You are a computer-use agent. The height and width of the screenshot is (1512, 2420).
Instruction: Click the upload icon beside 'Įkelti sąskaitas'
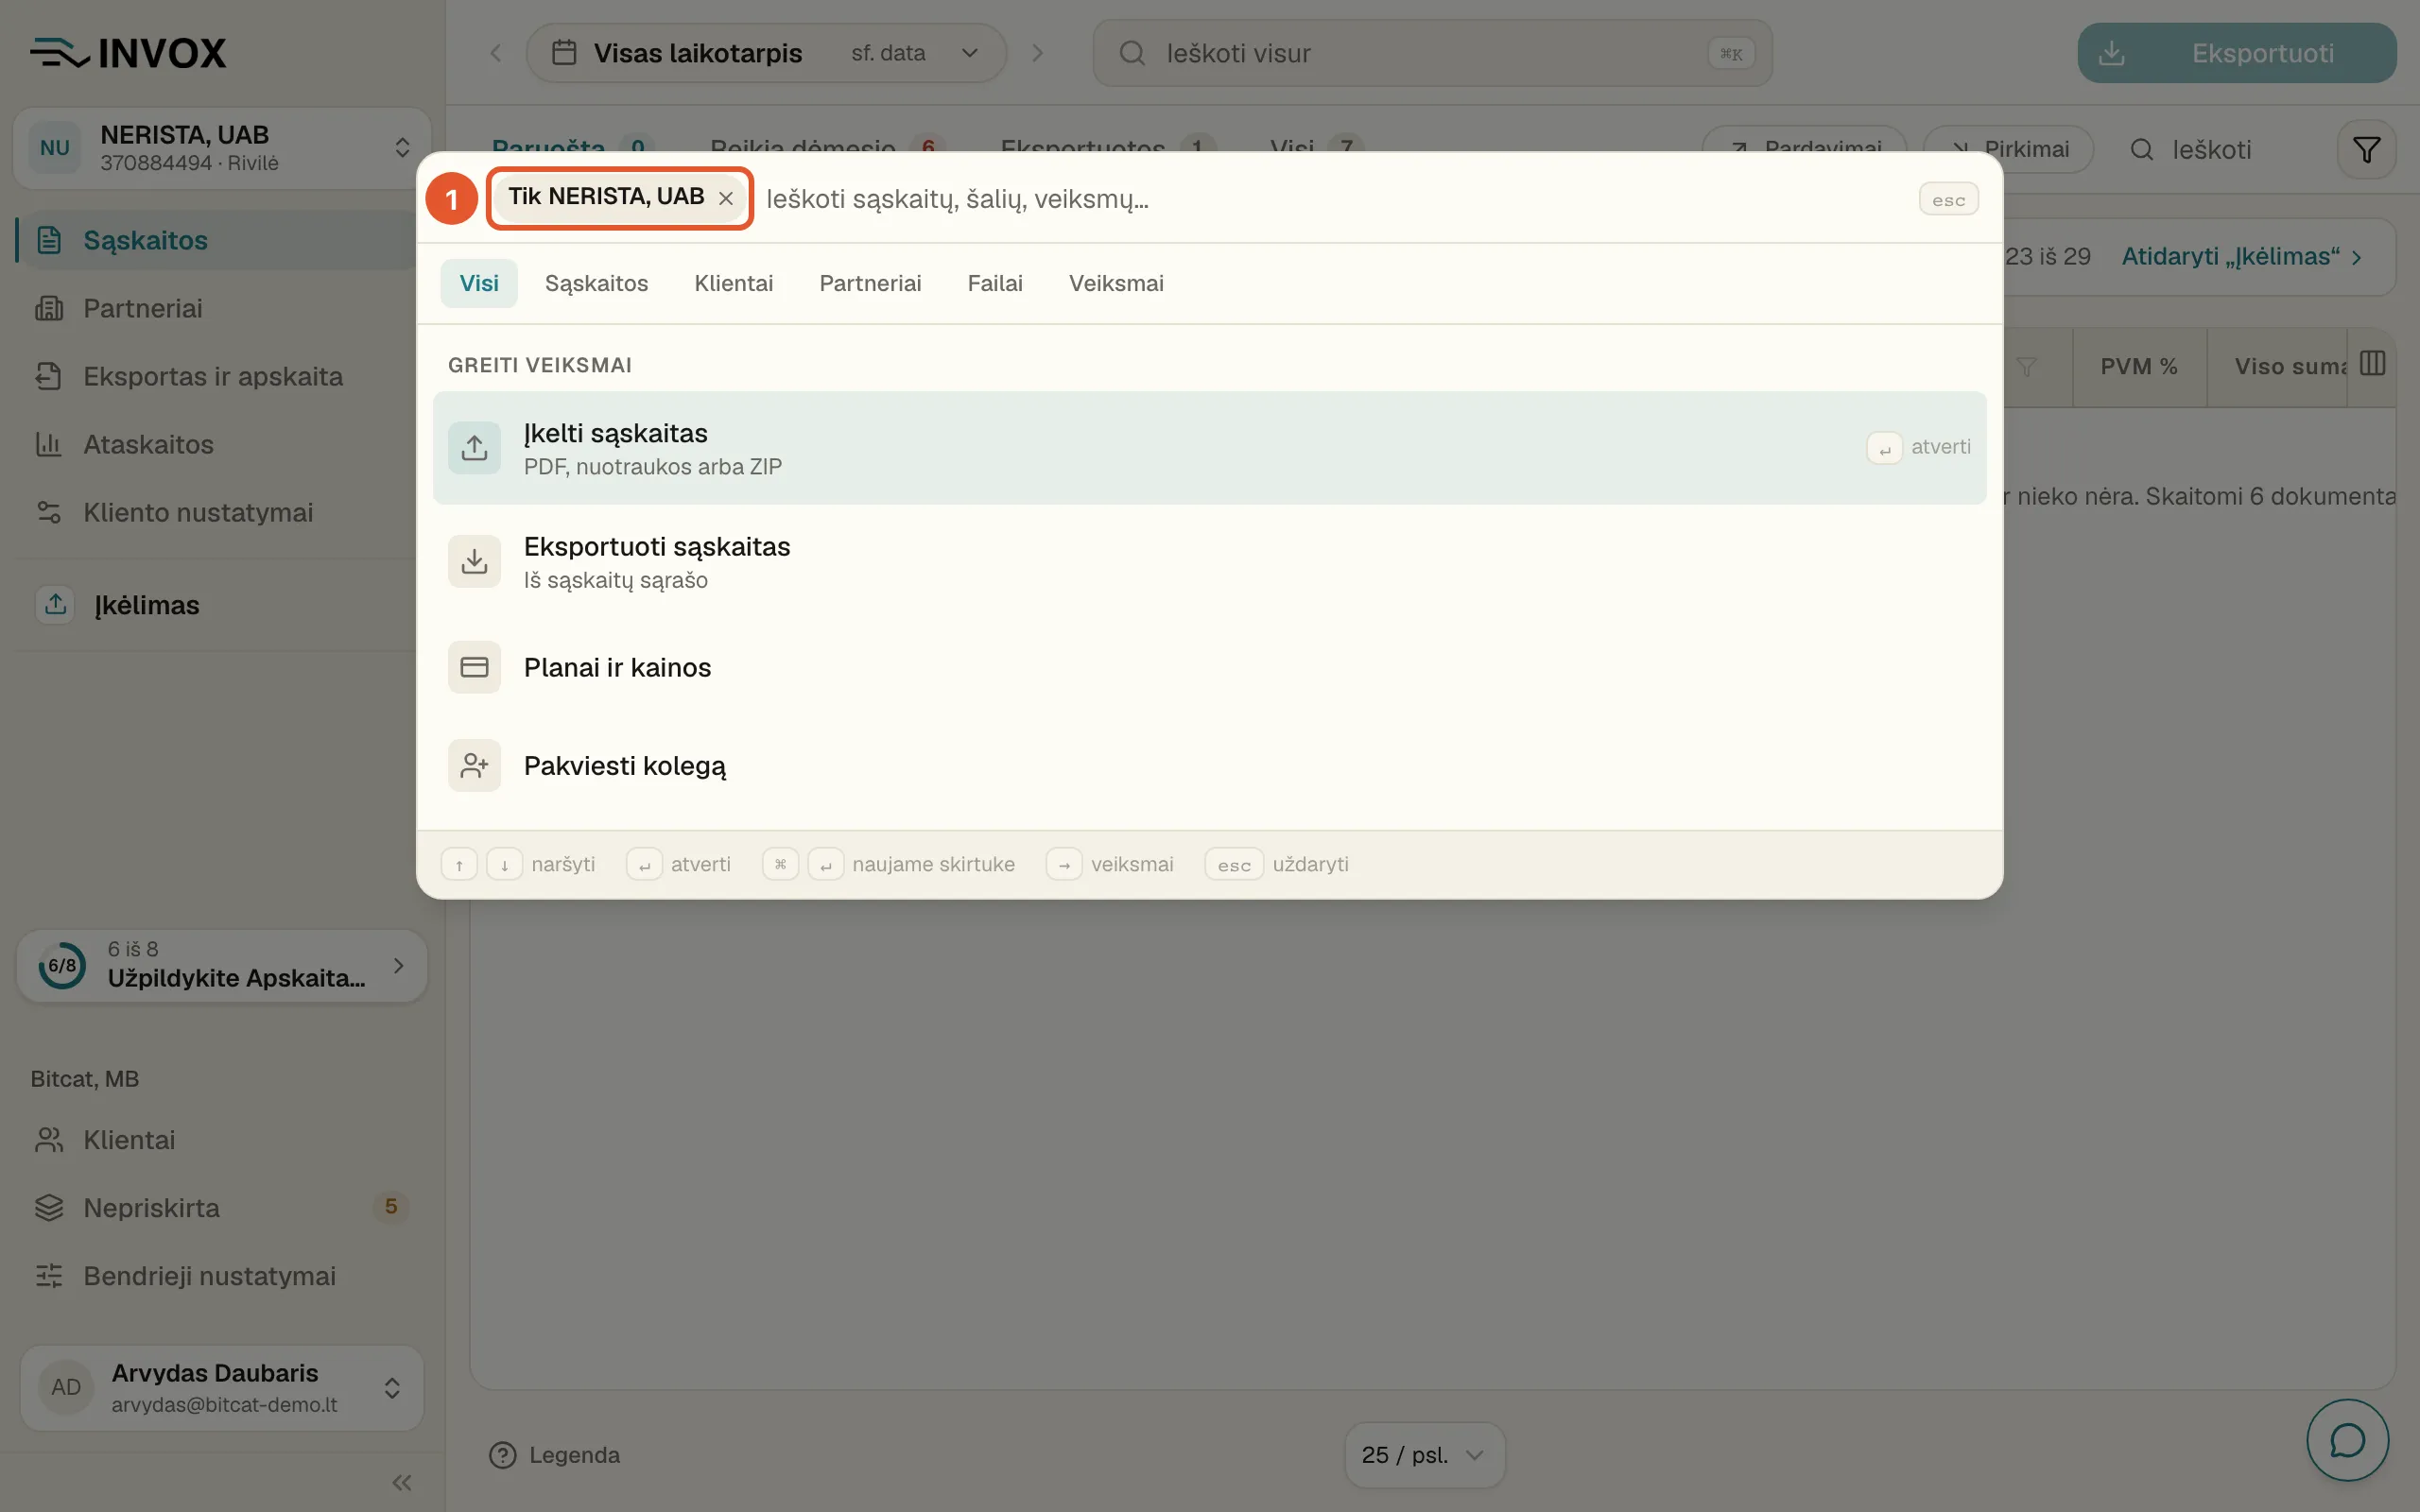(x=474, y=447)
